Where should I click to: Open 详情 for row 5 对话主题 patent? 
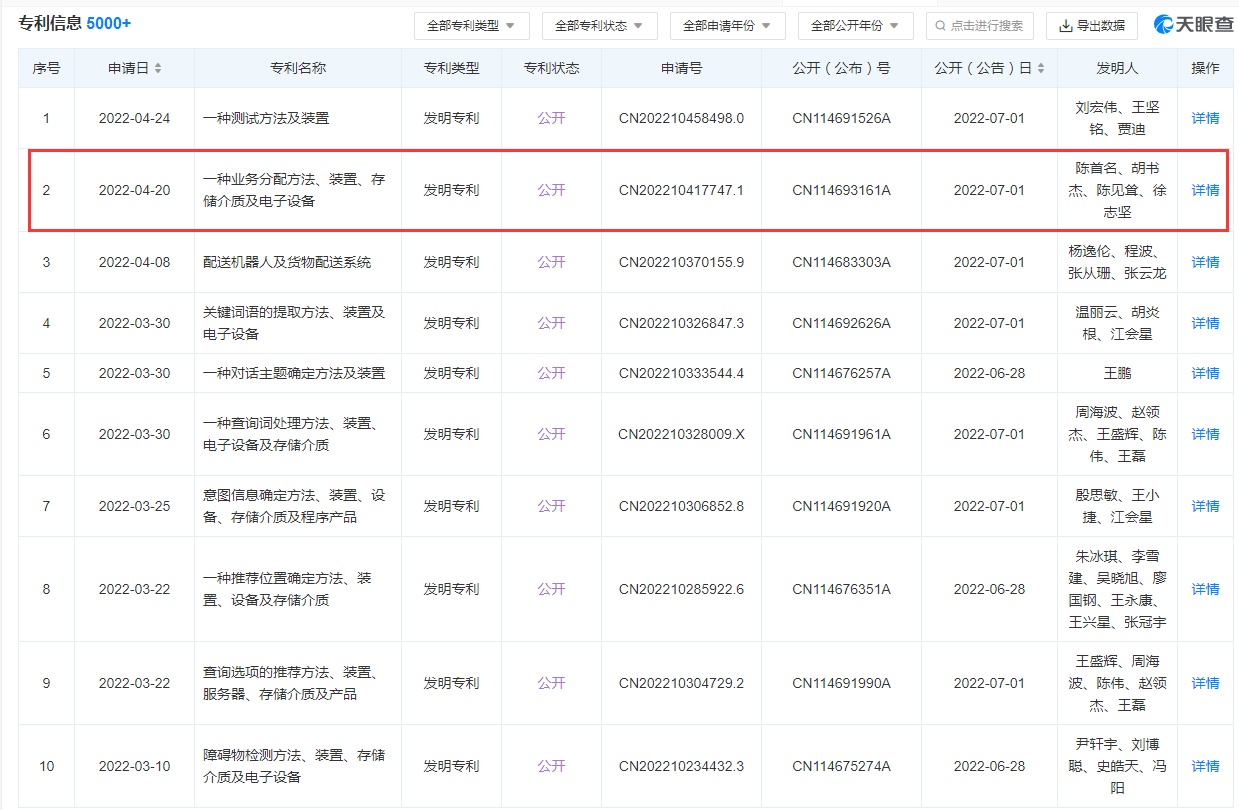pos(1205,373)
